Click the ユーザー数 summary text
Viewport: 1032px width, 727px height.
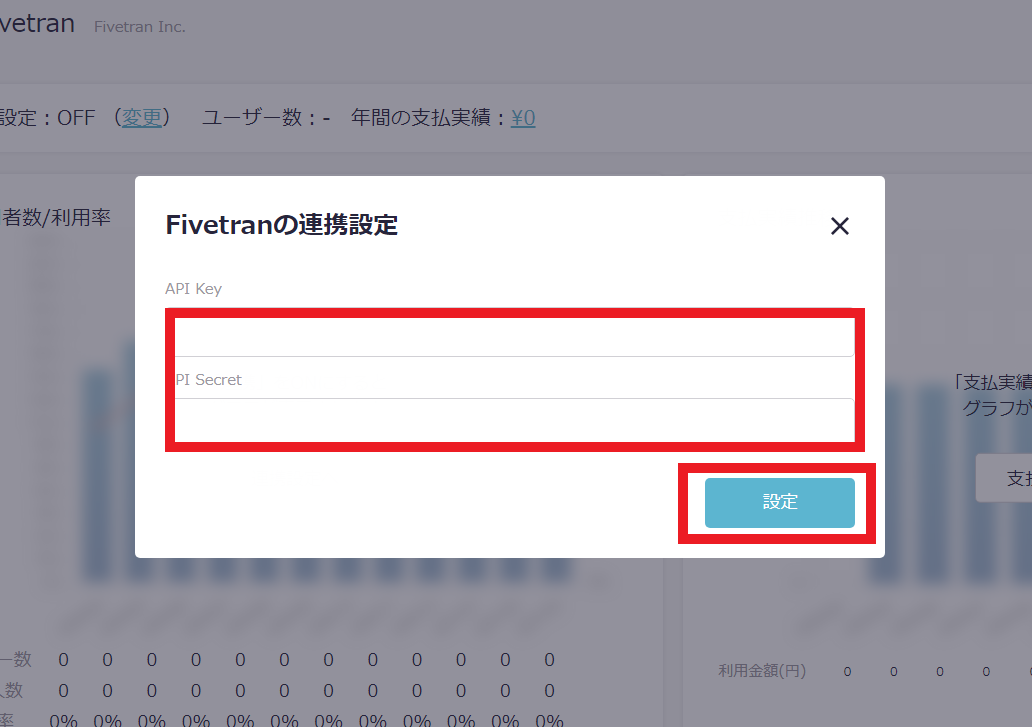tap(265, 118)
